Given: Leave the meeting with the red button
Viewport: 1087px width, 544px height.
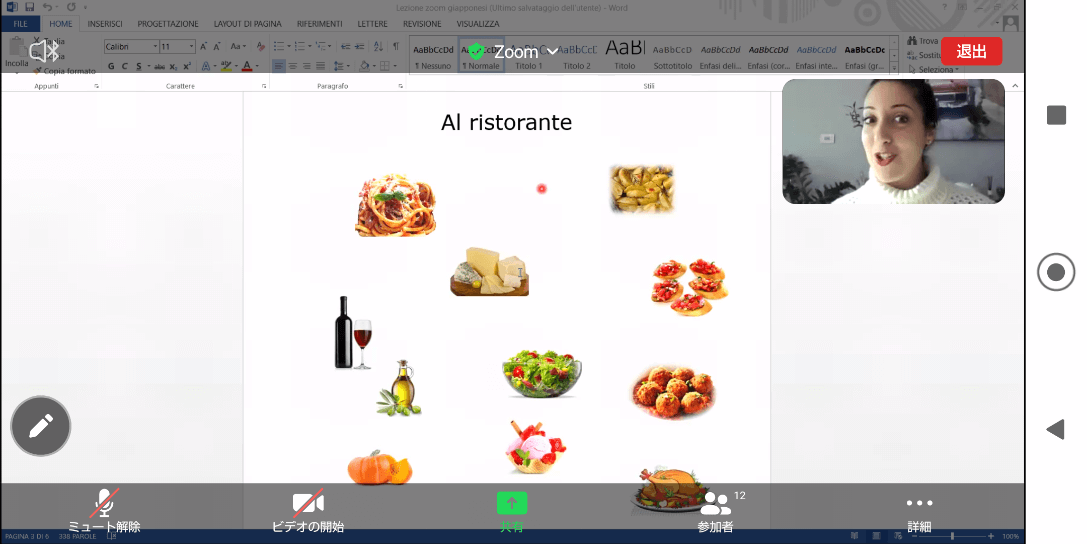Looking at the screenshot, I should pos(971,51).
